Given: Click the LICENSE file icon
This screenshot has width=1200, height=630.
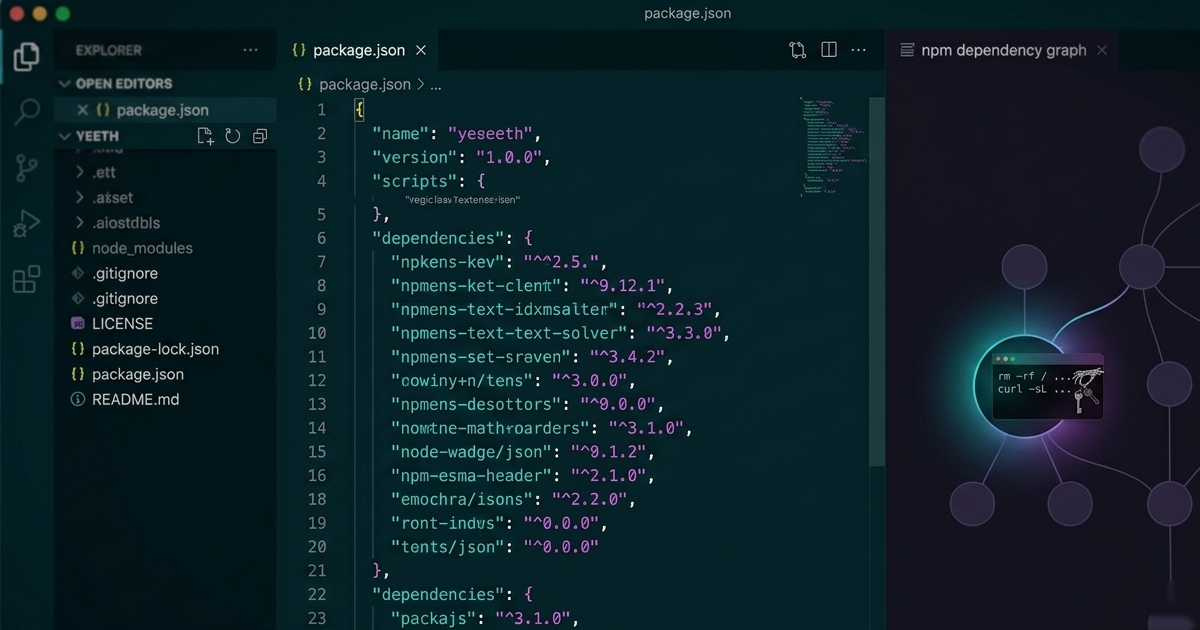Looking at the screenshot, I should coord(78,324).
